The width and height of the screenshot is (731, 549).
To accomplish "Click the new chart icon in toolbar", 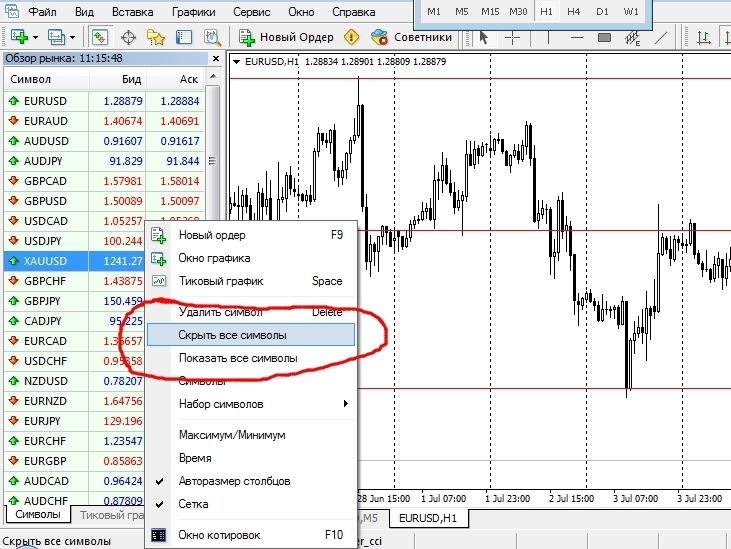I will 20,37.
